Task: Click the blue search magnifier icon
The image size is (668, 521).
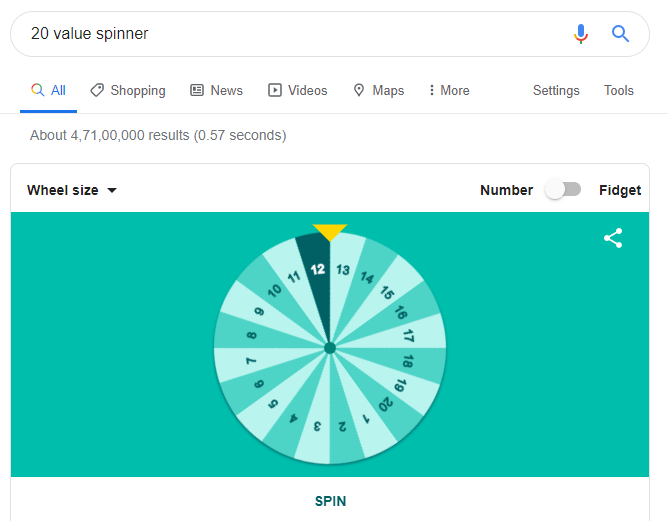Action: [620, 34]
